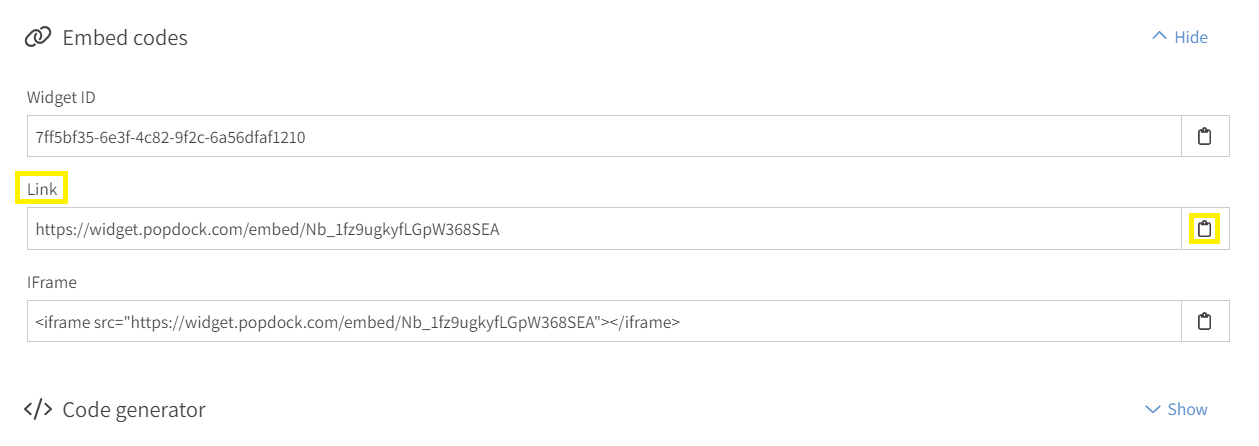The height and width of the screenshot is (446, 1259).
Task: Click the chain link icon beside Embed codes
Action: point(38,37)
